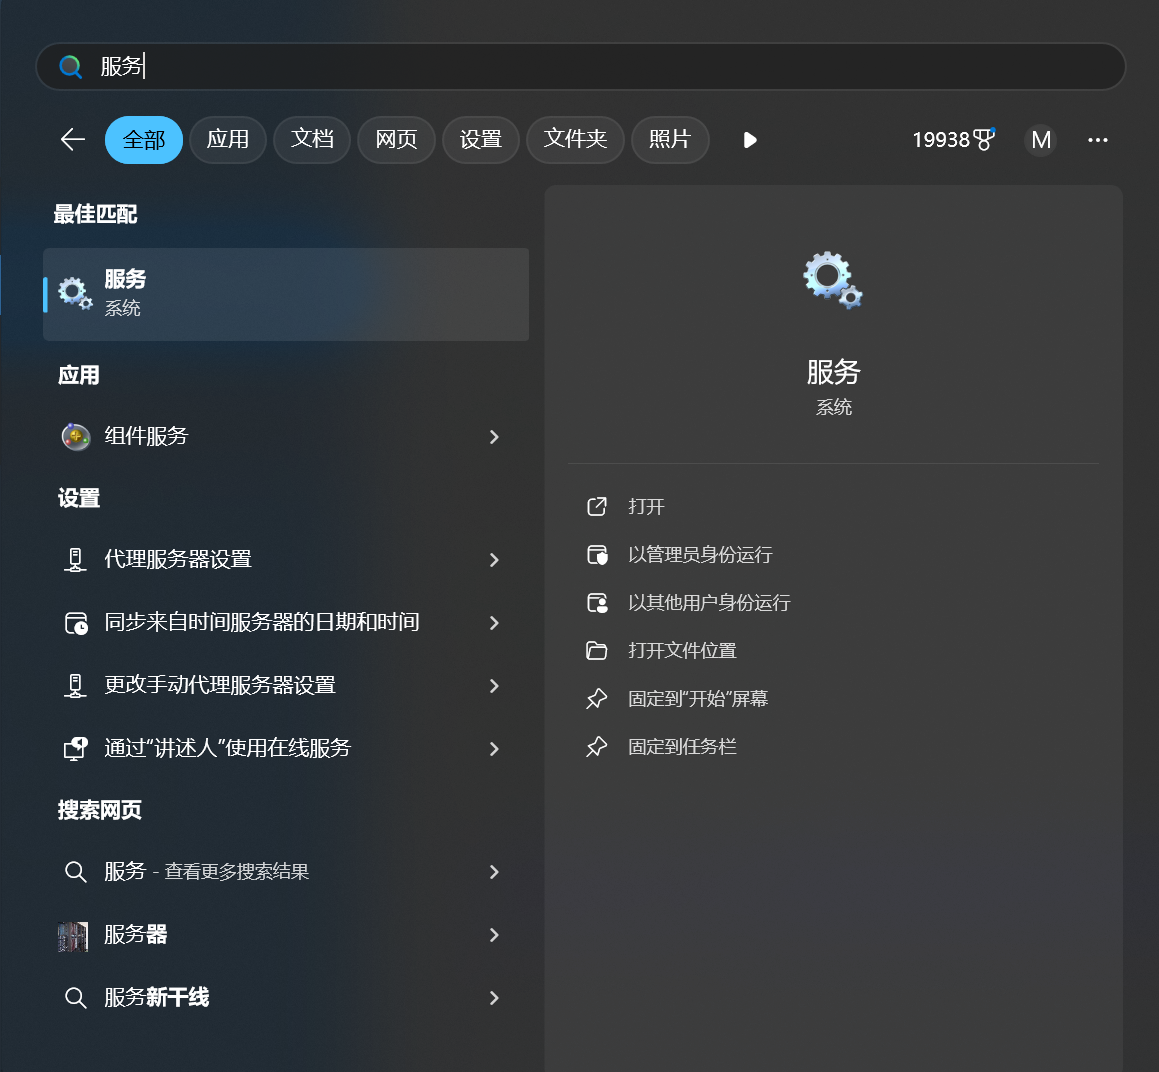
Task: Click the back arrow icon
Action: 73,140
